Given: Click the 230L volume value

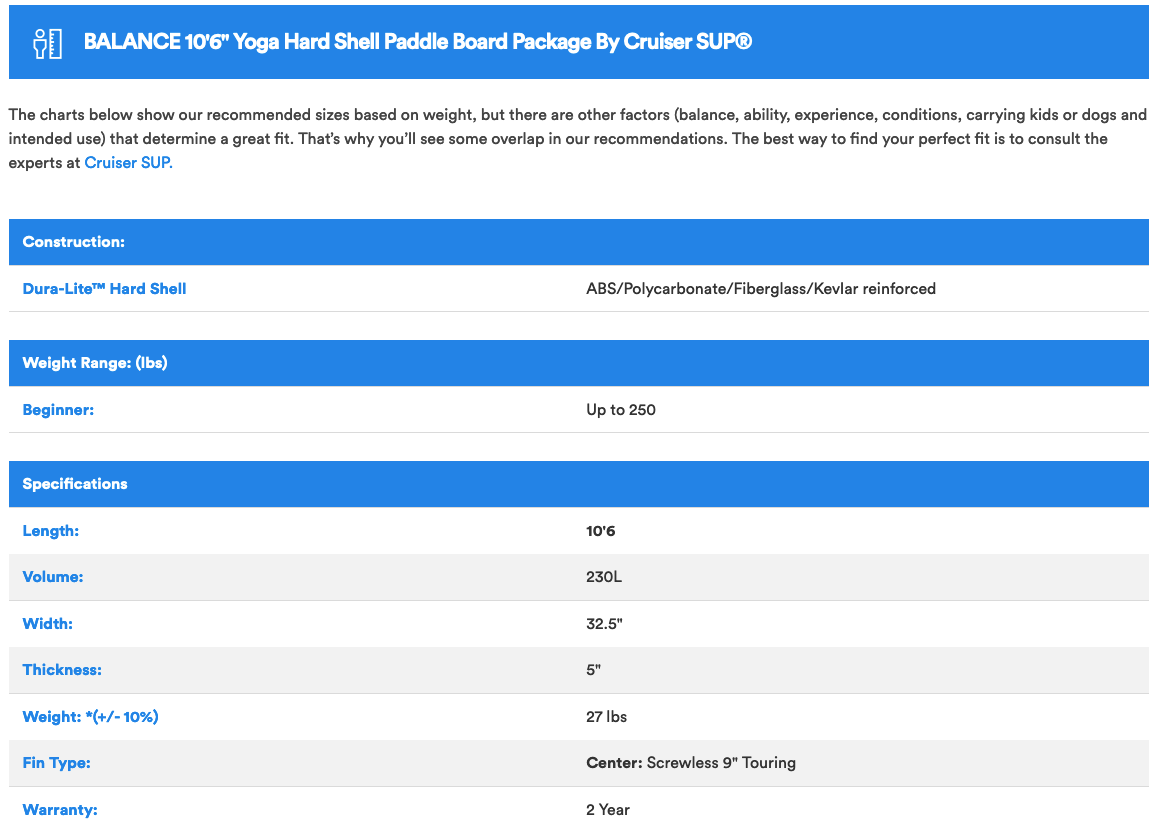Looking at the screenshot, I should point(605,577).
